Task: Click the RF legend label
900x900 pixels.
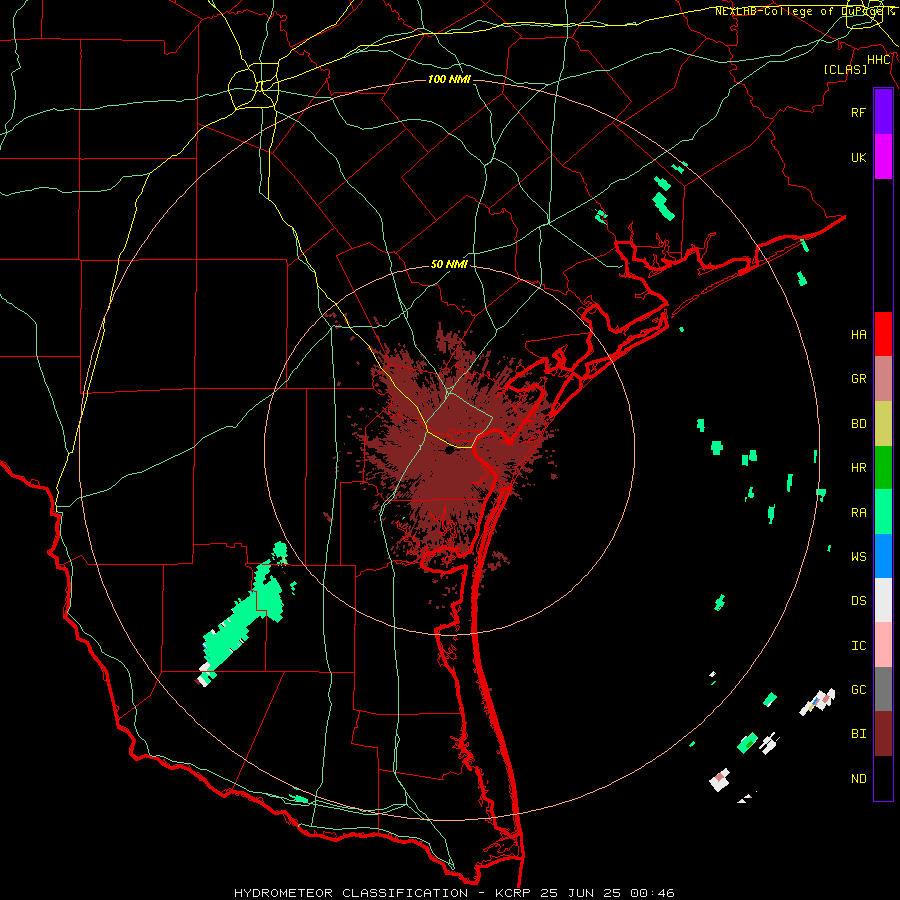Action: (x=858, y=112)
